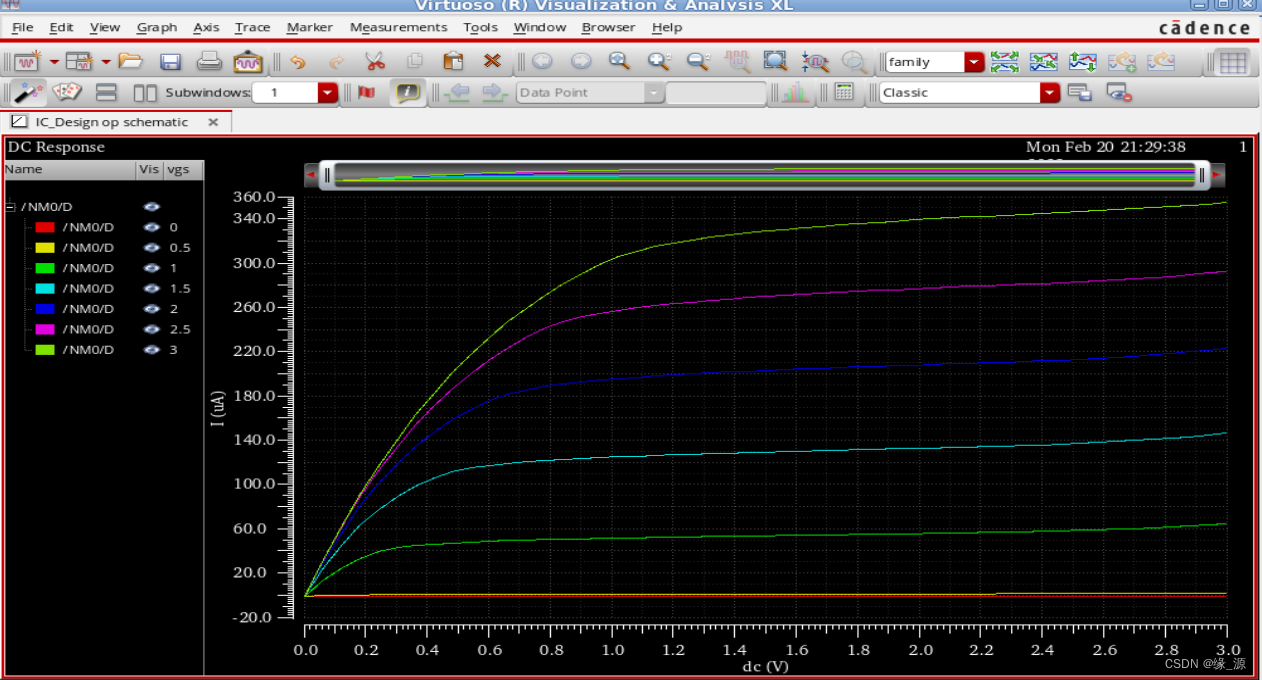
Task: Click the save graph image icon
Action: pos(248,62)
